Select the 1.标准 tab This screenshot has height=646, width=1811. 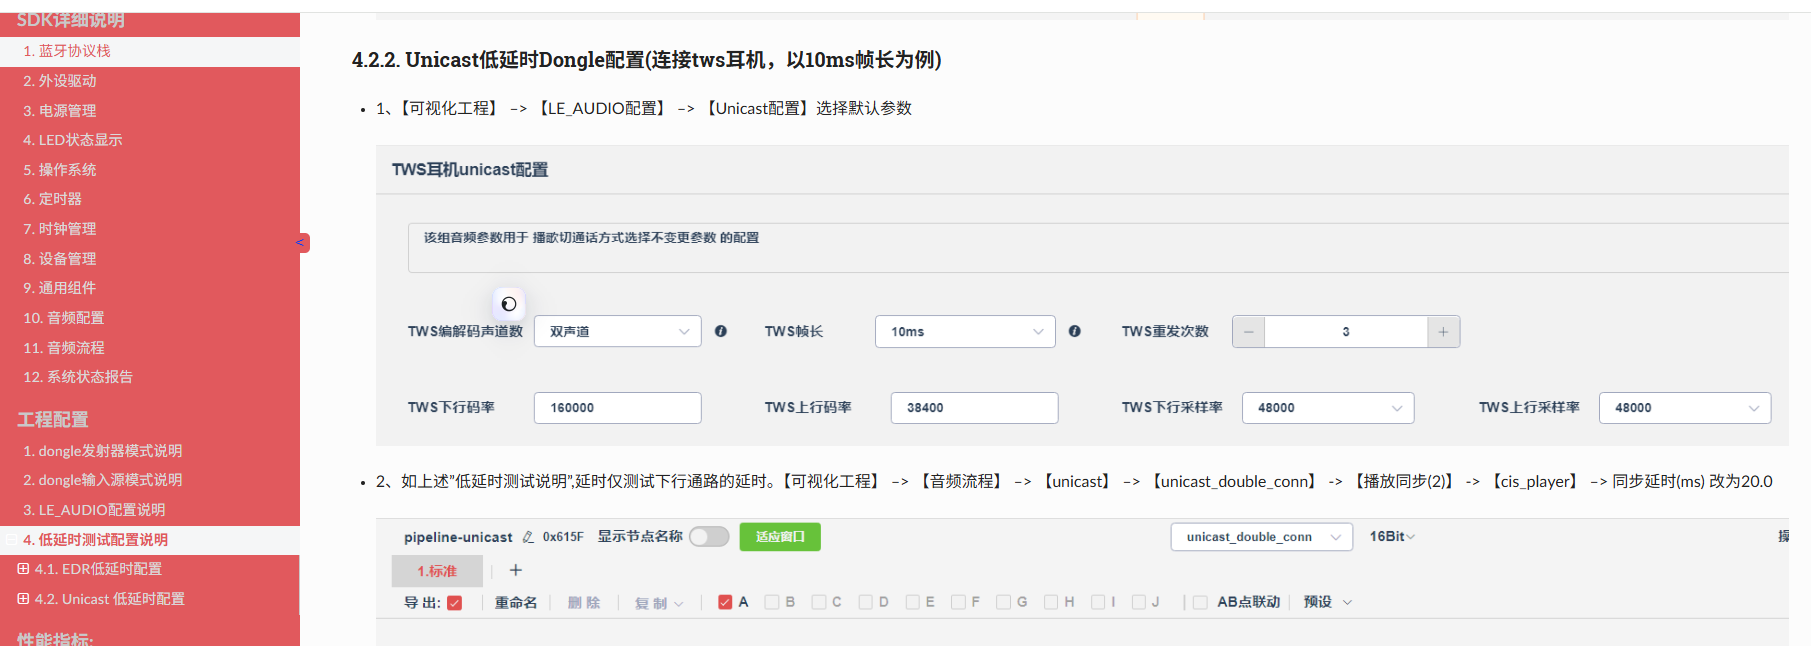pyautogui.click(x=437, y=571)
